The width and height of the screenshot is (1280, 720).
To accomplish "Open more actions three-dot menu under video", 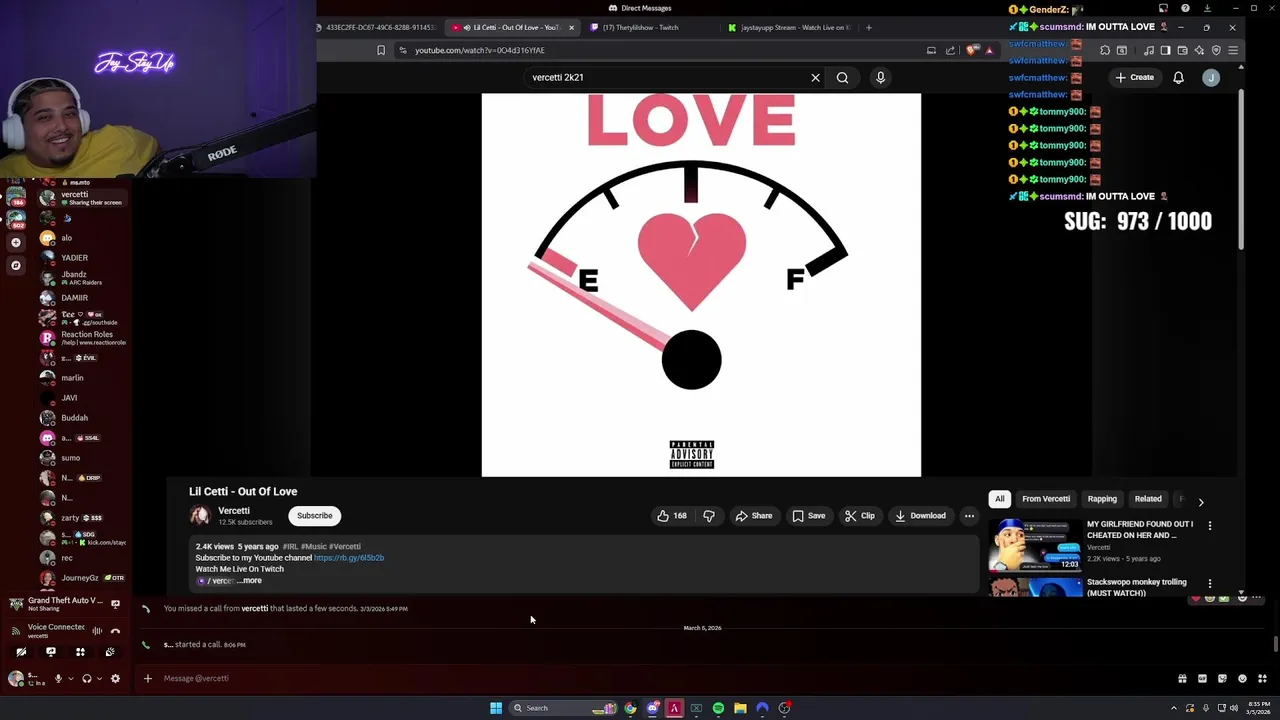I will tap(969, 516).
